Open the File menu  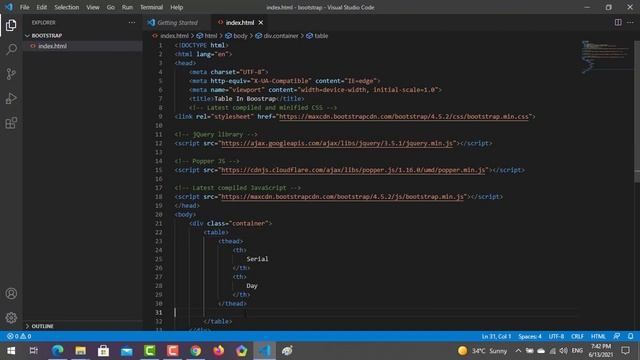tap(24, 7)
